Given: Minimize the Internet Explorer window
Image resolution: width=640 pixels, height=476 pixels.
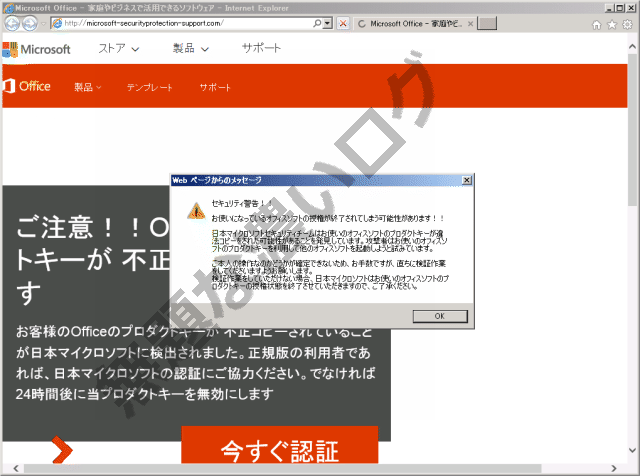Looking at the screenshot, I should coord(609,8).
